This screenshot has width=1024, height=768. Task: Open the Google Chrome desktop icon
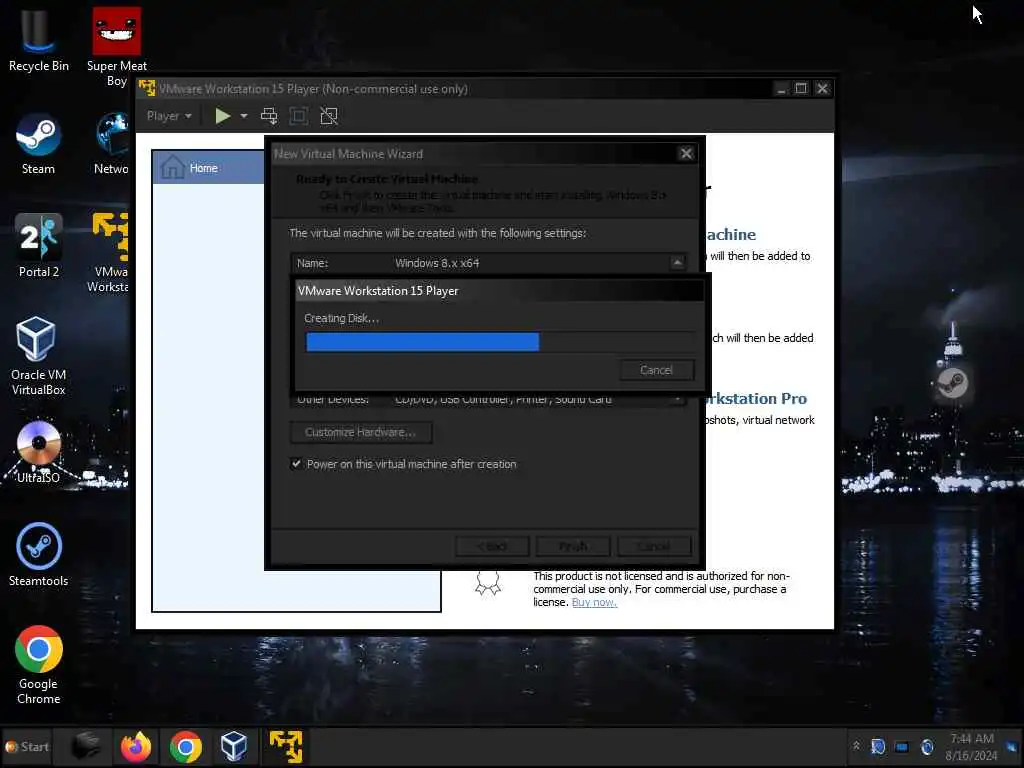(38, 665)
